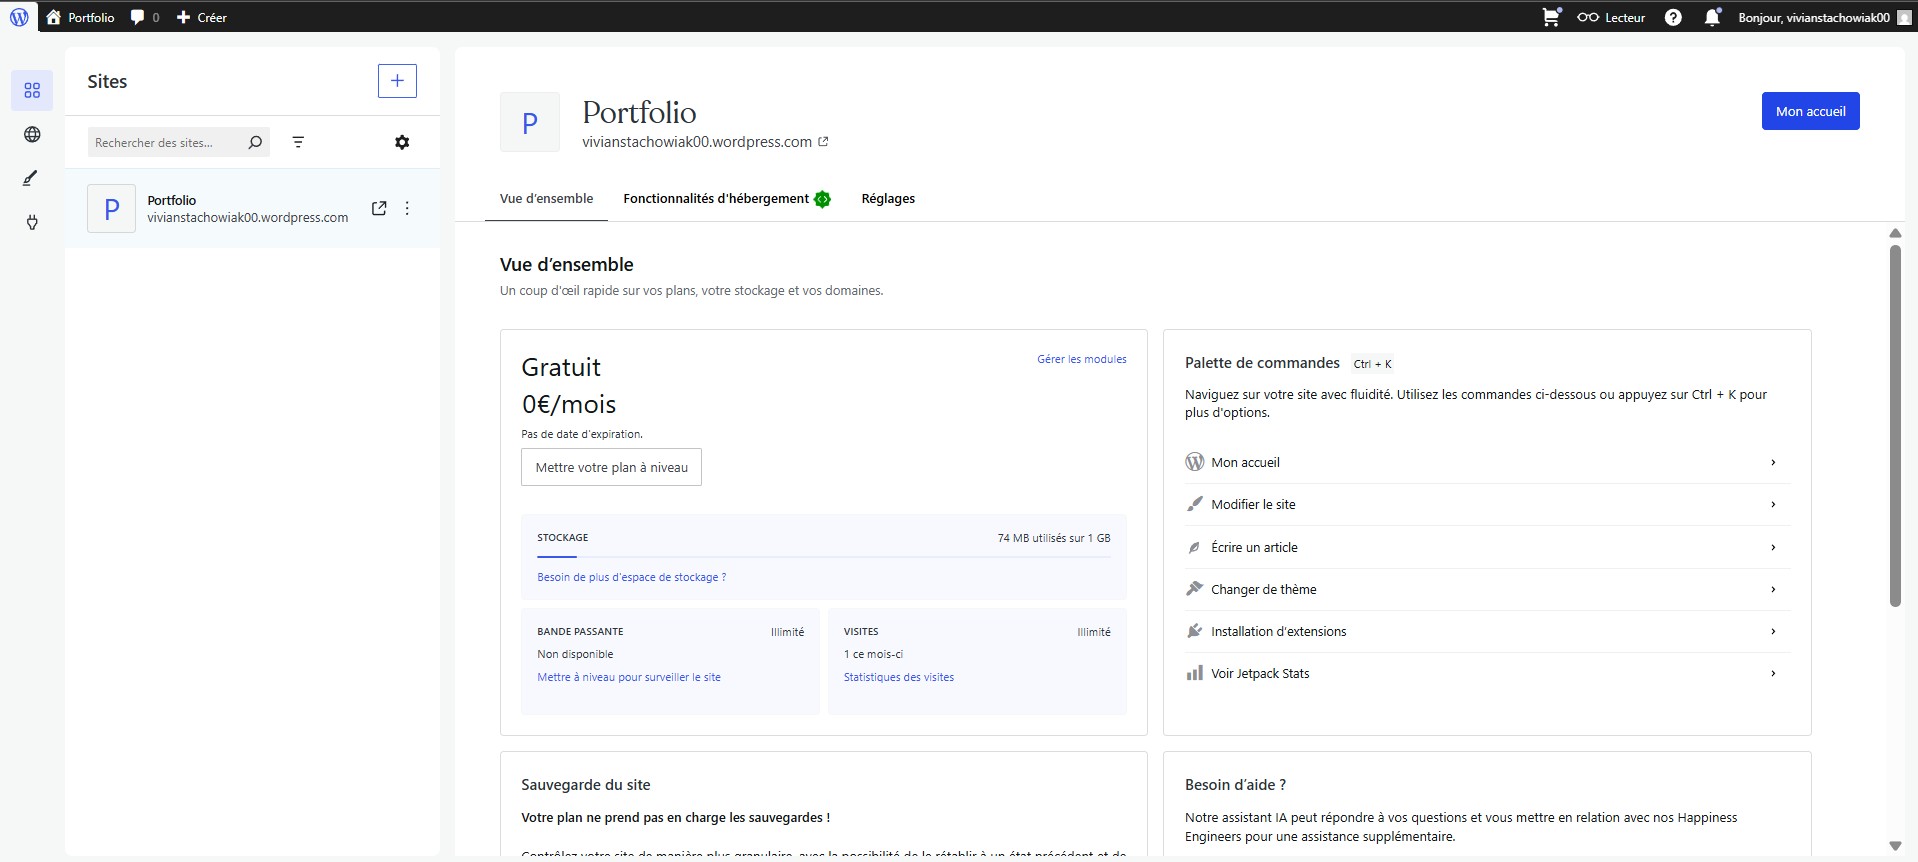Open vivianstachowiak00.wordpress.com header link
The width and height of the screenshot is (1918, 862).
pos(705,142)
